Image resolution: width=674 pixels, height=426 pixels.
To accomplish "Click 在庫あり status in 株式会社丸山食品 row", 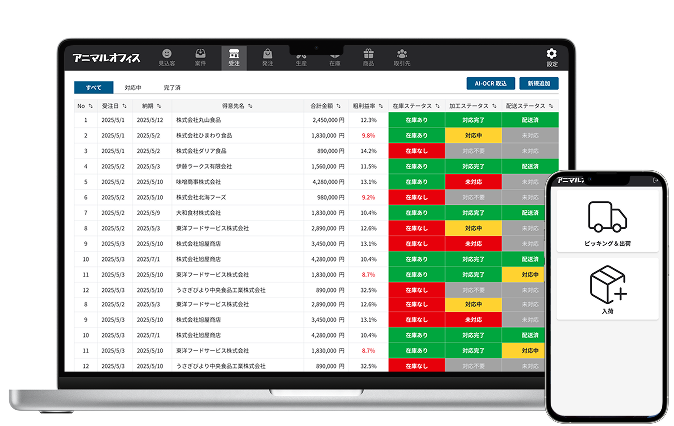I will pyautogui.click(x=417, y=120).
